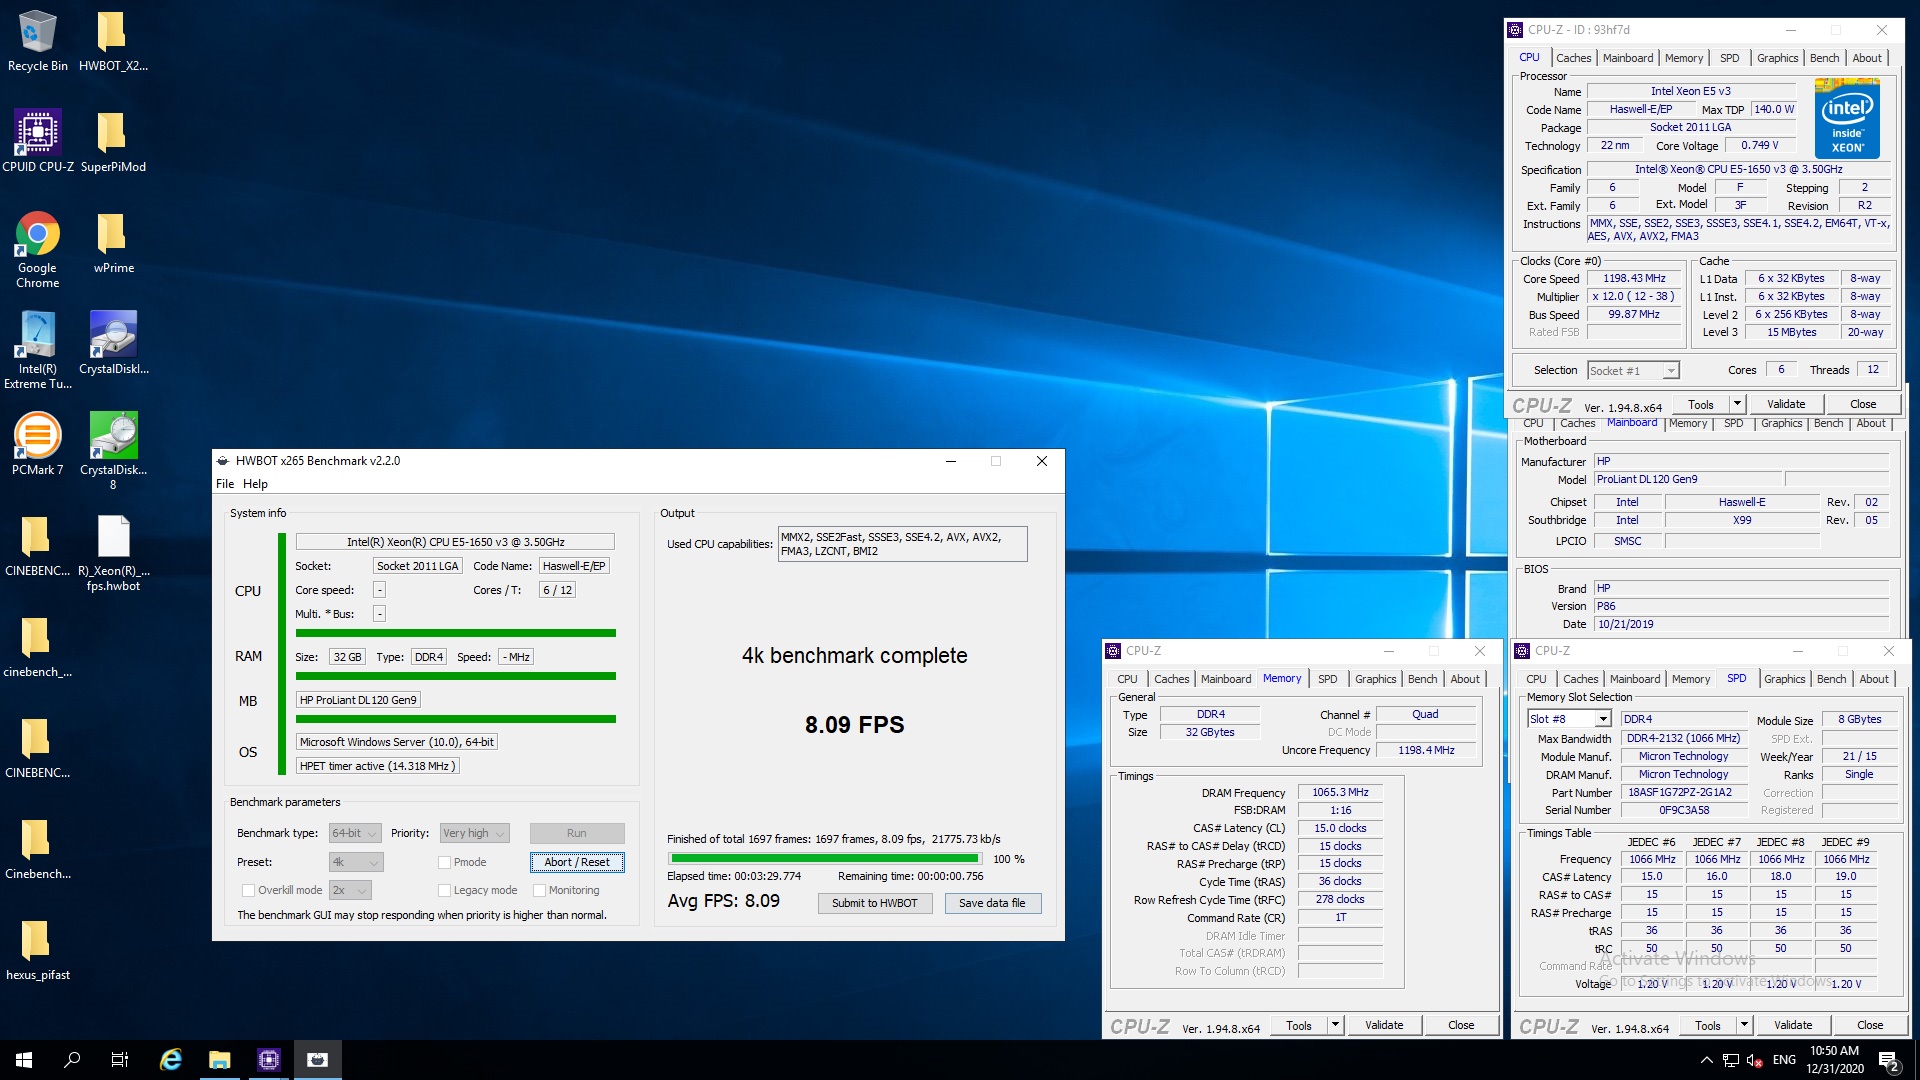Open Tools arrow in Memory CPU-Z window

point(1335,1025)
